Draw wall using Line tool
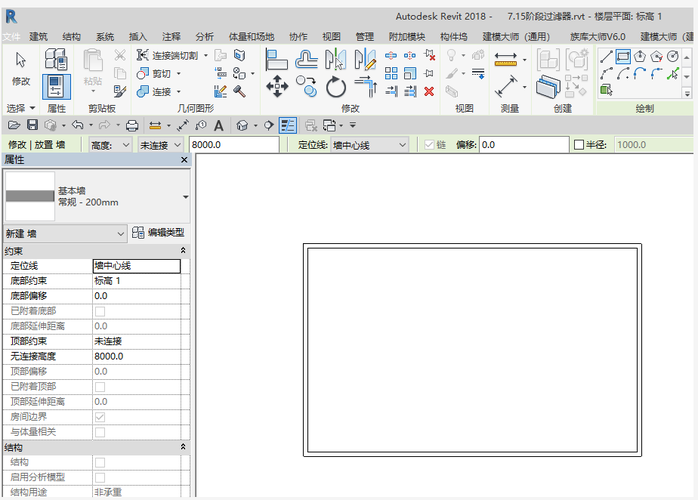The width and height of the screenshot is (698, 500). (606, 57)
